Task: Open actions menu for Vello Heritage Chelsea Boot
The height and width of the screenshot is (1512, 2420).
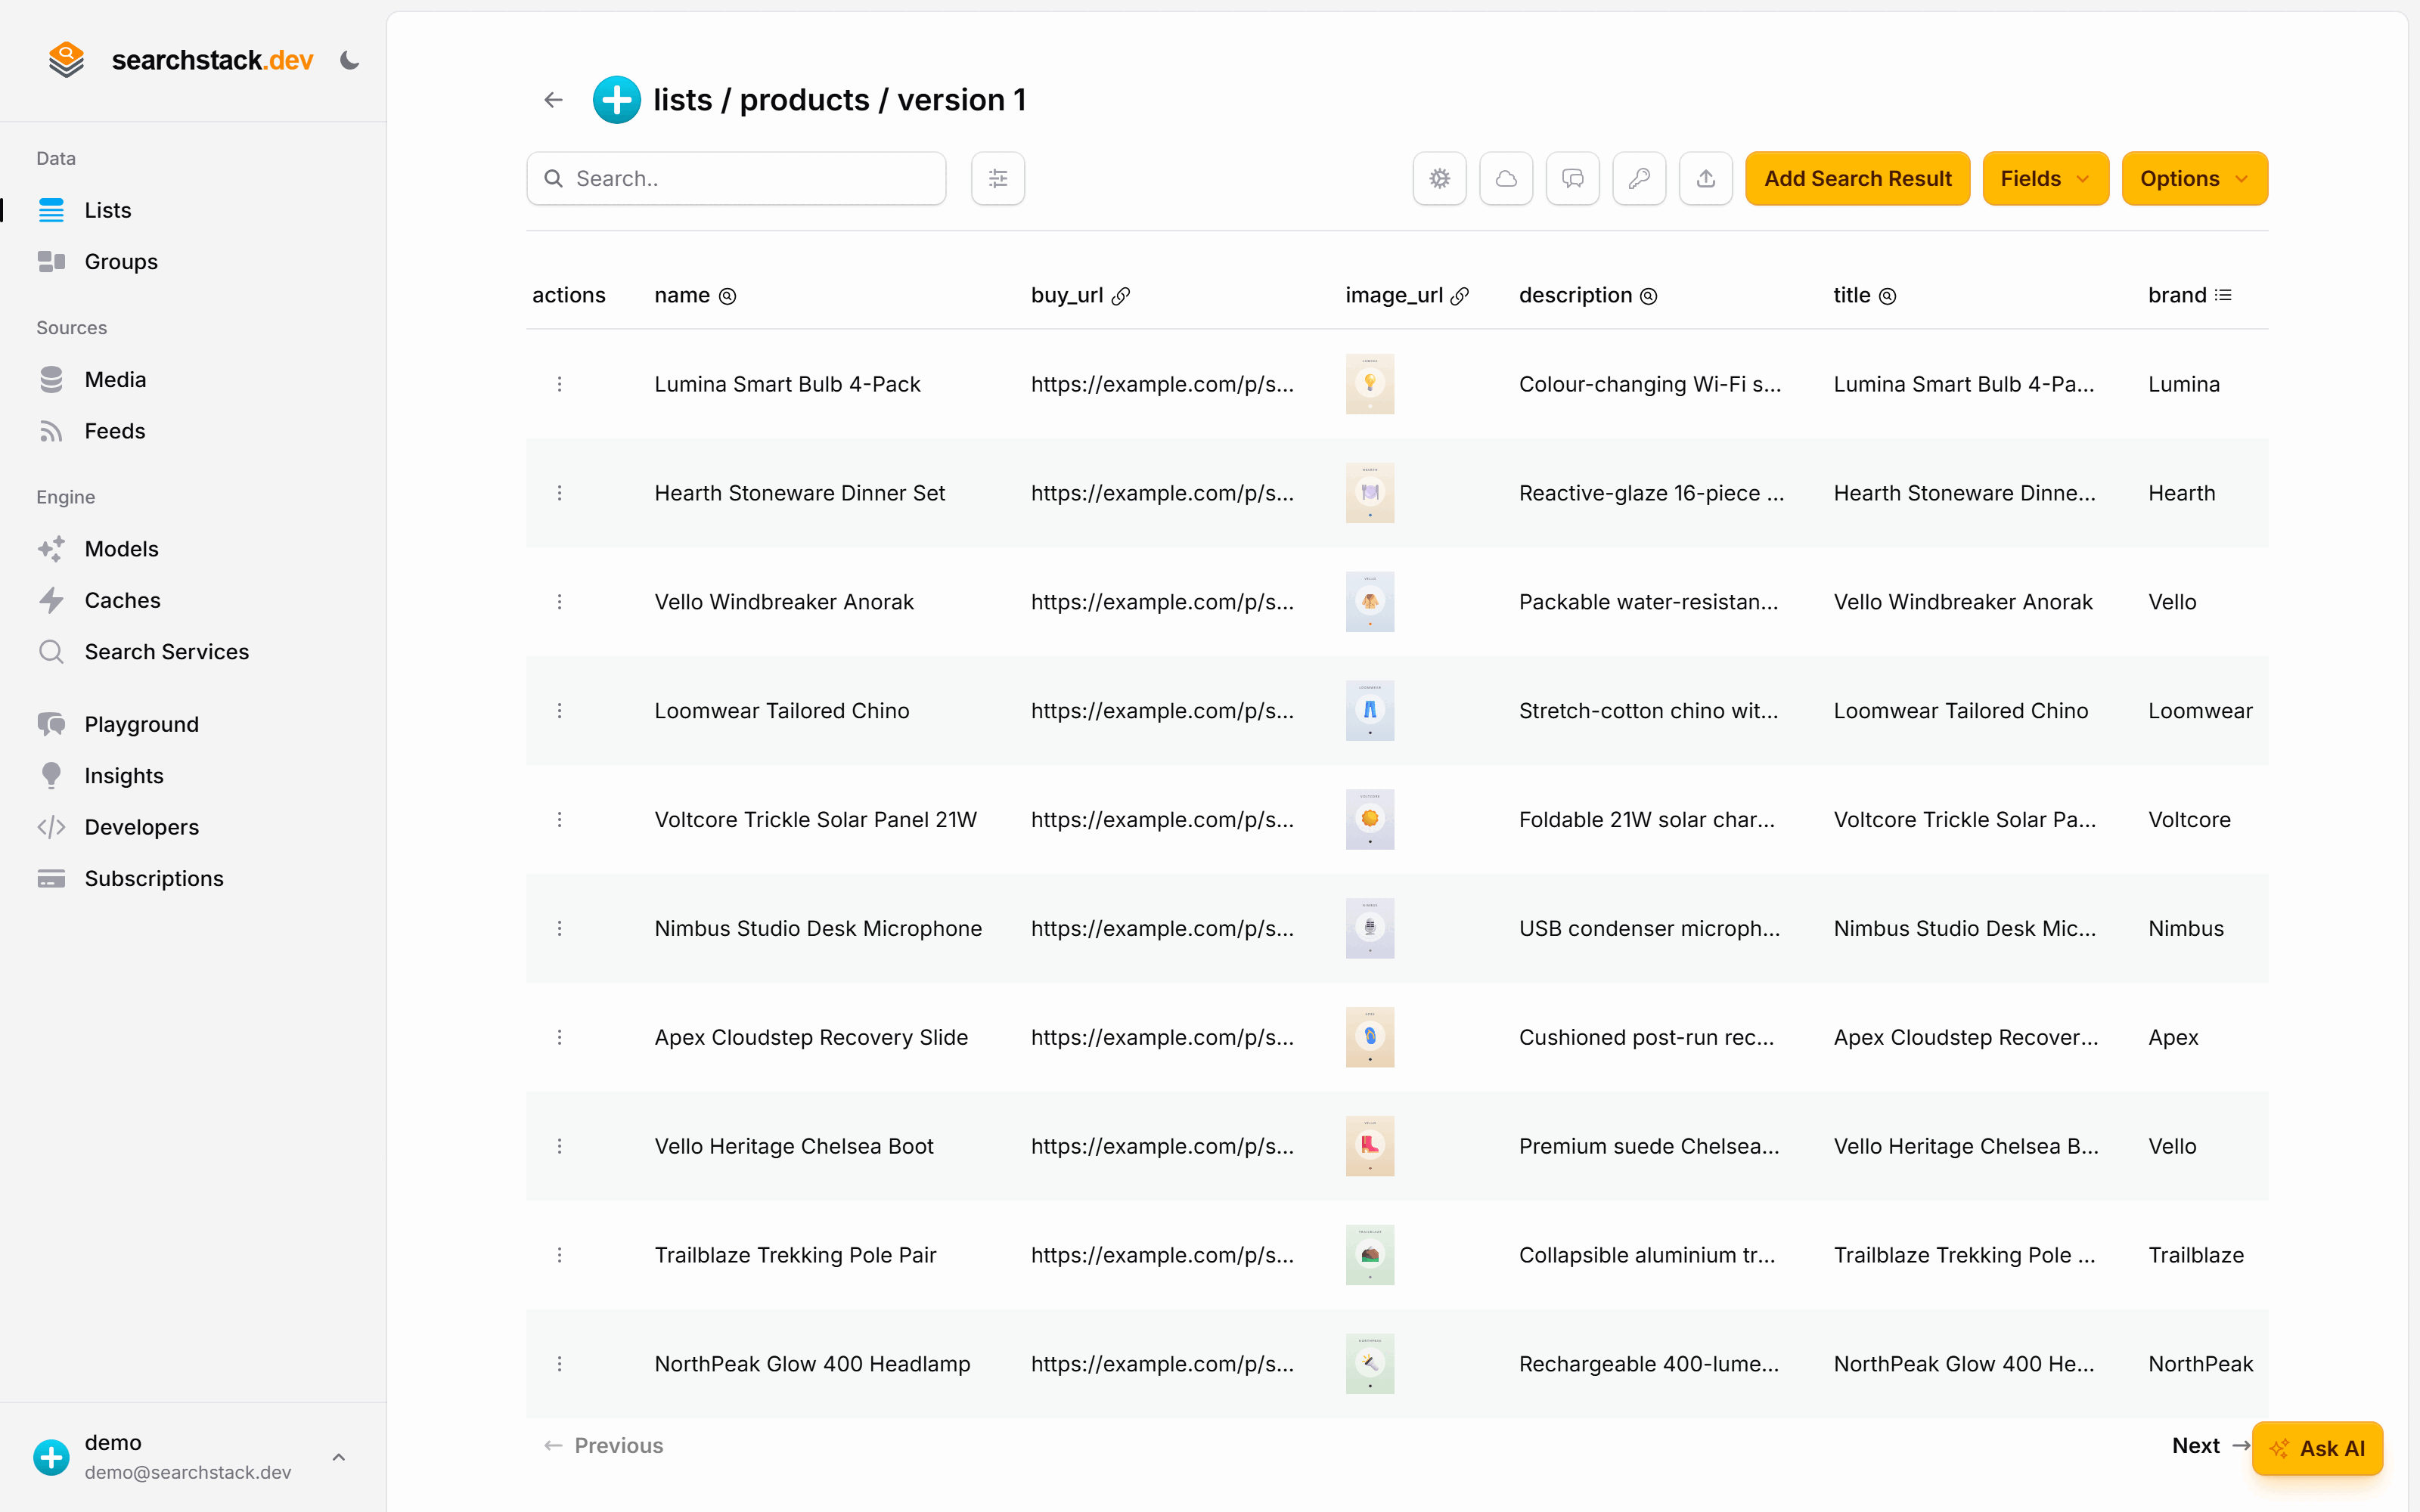Action: click(559, 1146)
